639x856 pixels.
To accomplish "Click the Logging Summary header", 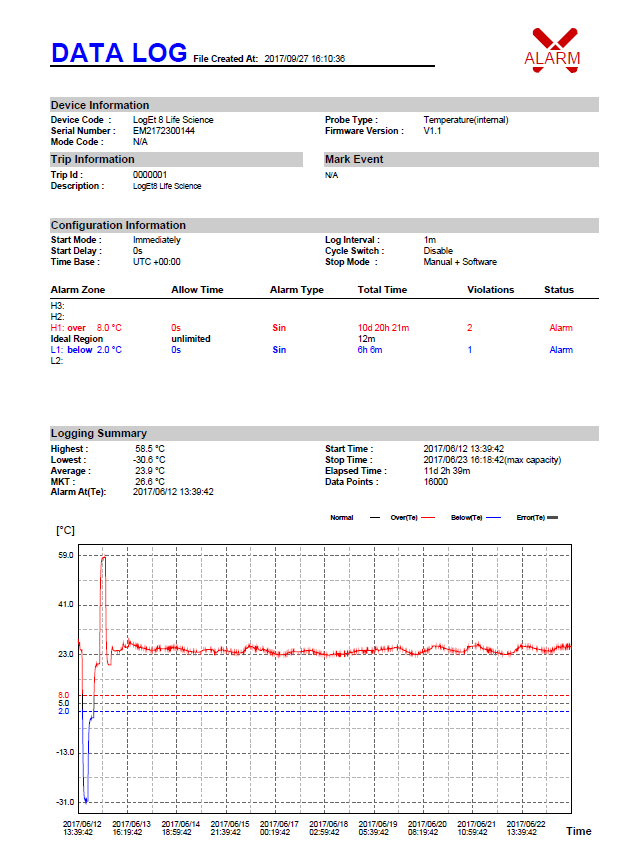I will 99,433.
